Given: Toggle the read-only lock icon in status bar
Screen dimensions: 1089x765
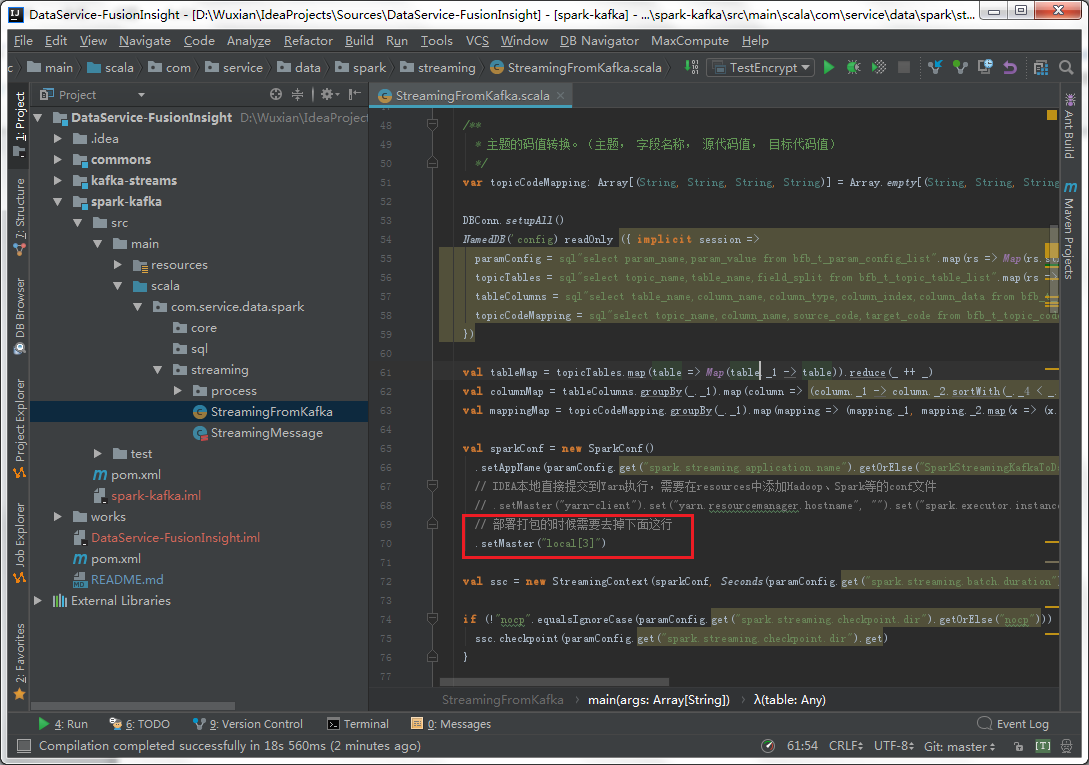Looking at the screenshot, I should 1018,746.
